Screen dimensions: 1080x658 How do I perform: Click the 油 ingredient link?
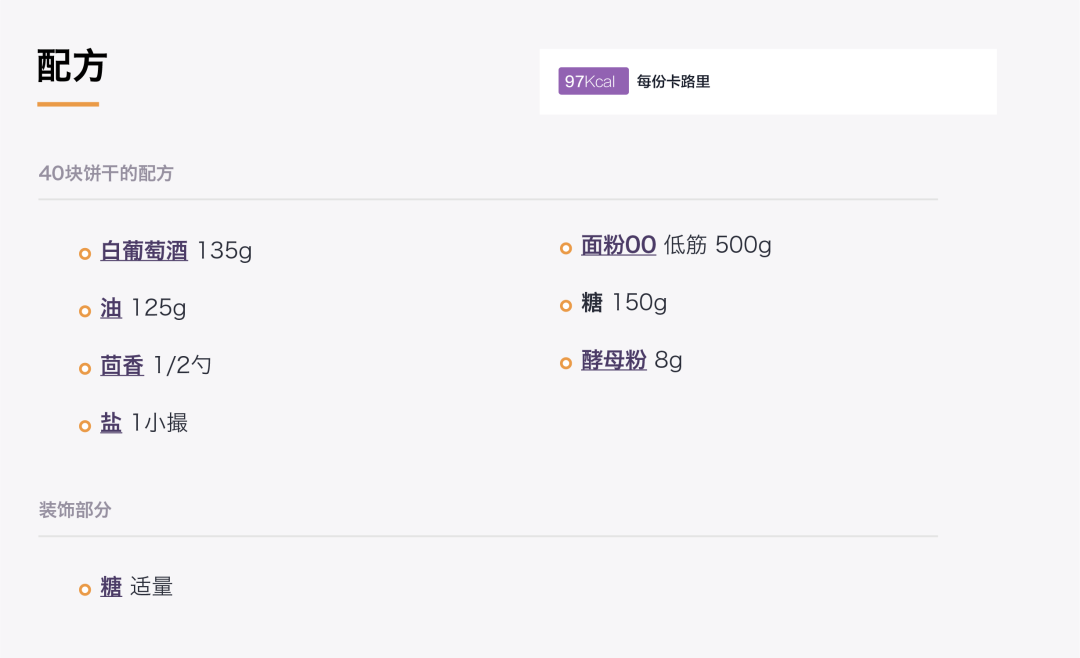111,308
